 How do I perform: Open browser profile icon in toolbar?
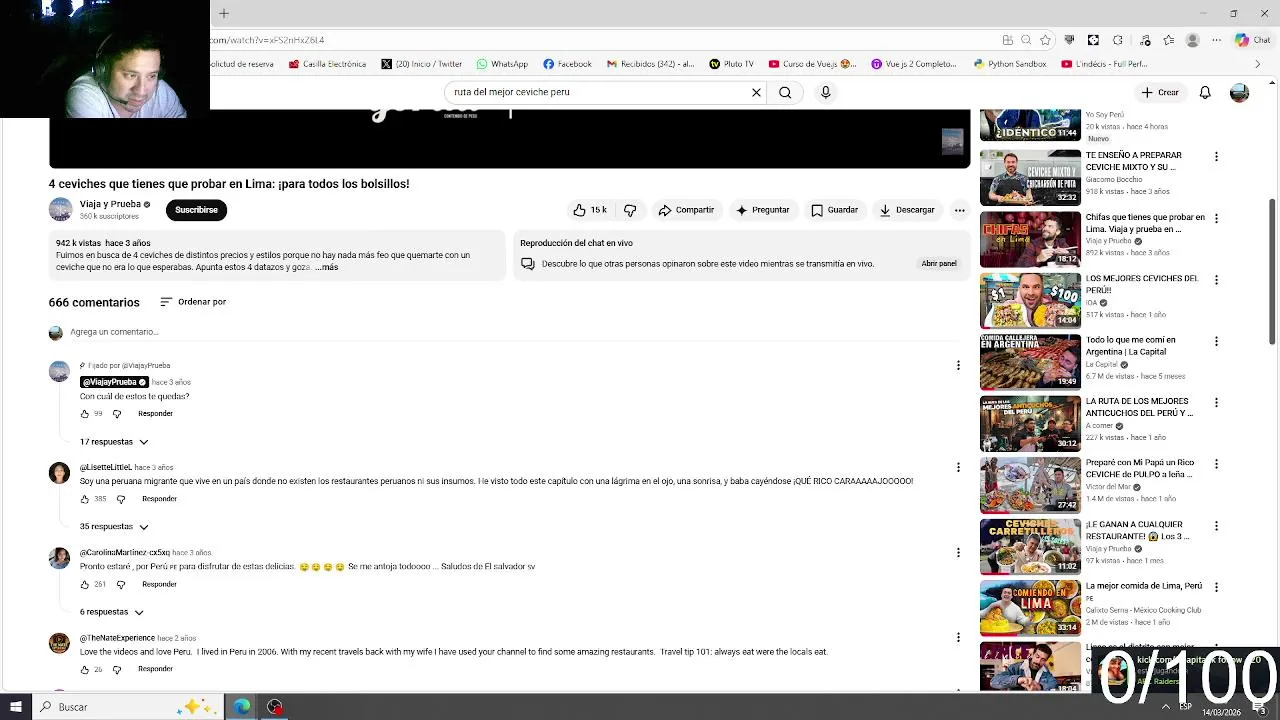1192,40
